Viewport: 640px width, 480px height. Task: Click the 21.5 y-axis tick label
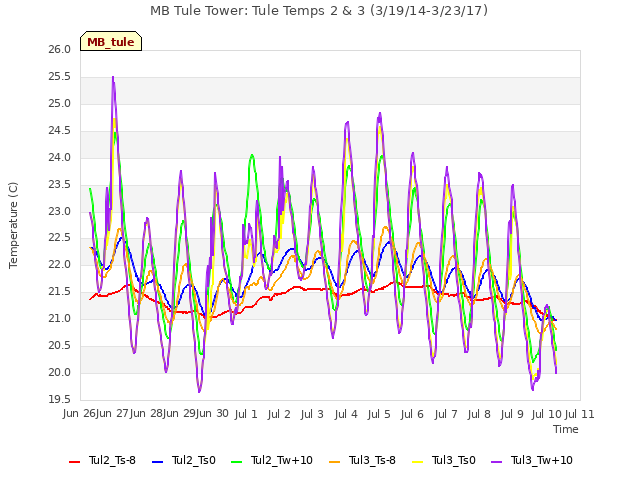[x=60, y=292]
